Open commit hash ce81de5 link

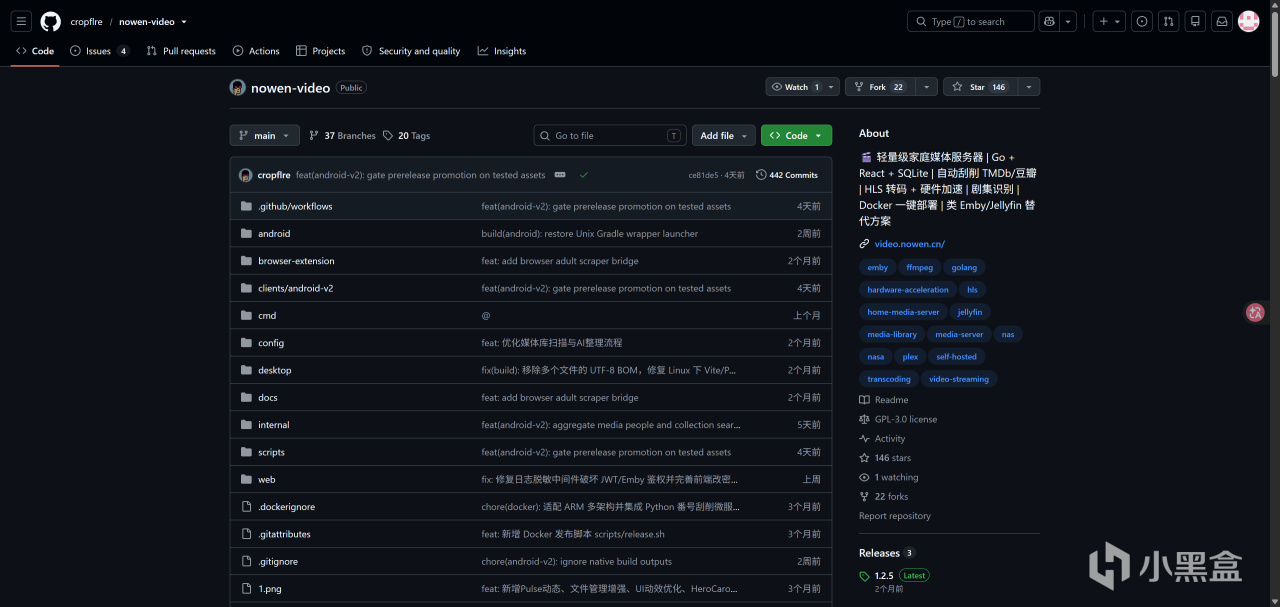(x=703, y=175)
